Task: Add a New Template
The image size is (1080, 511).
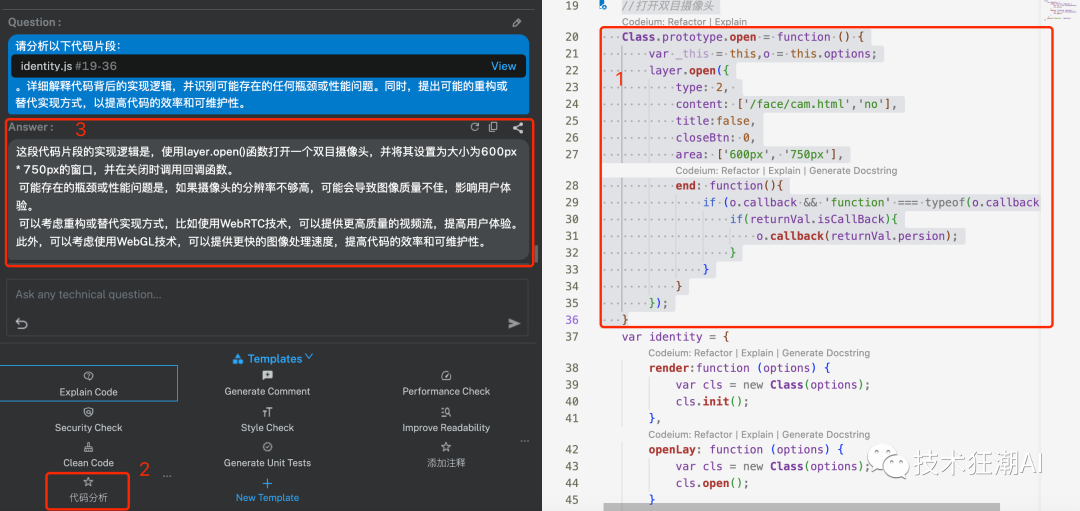Action: click(x=267, y=490)
